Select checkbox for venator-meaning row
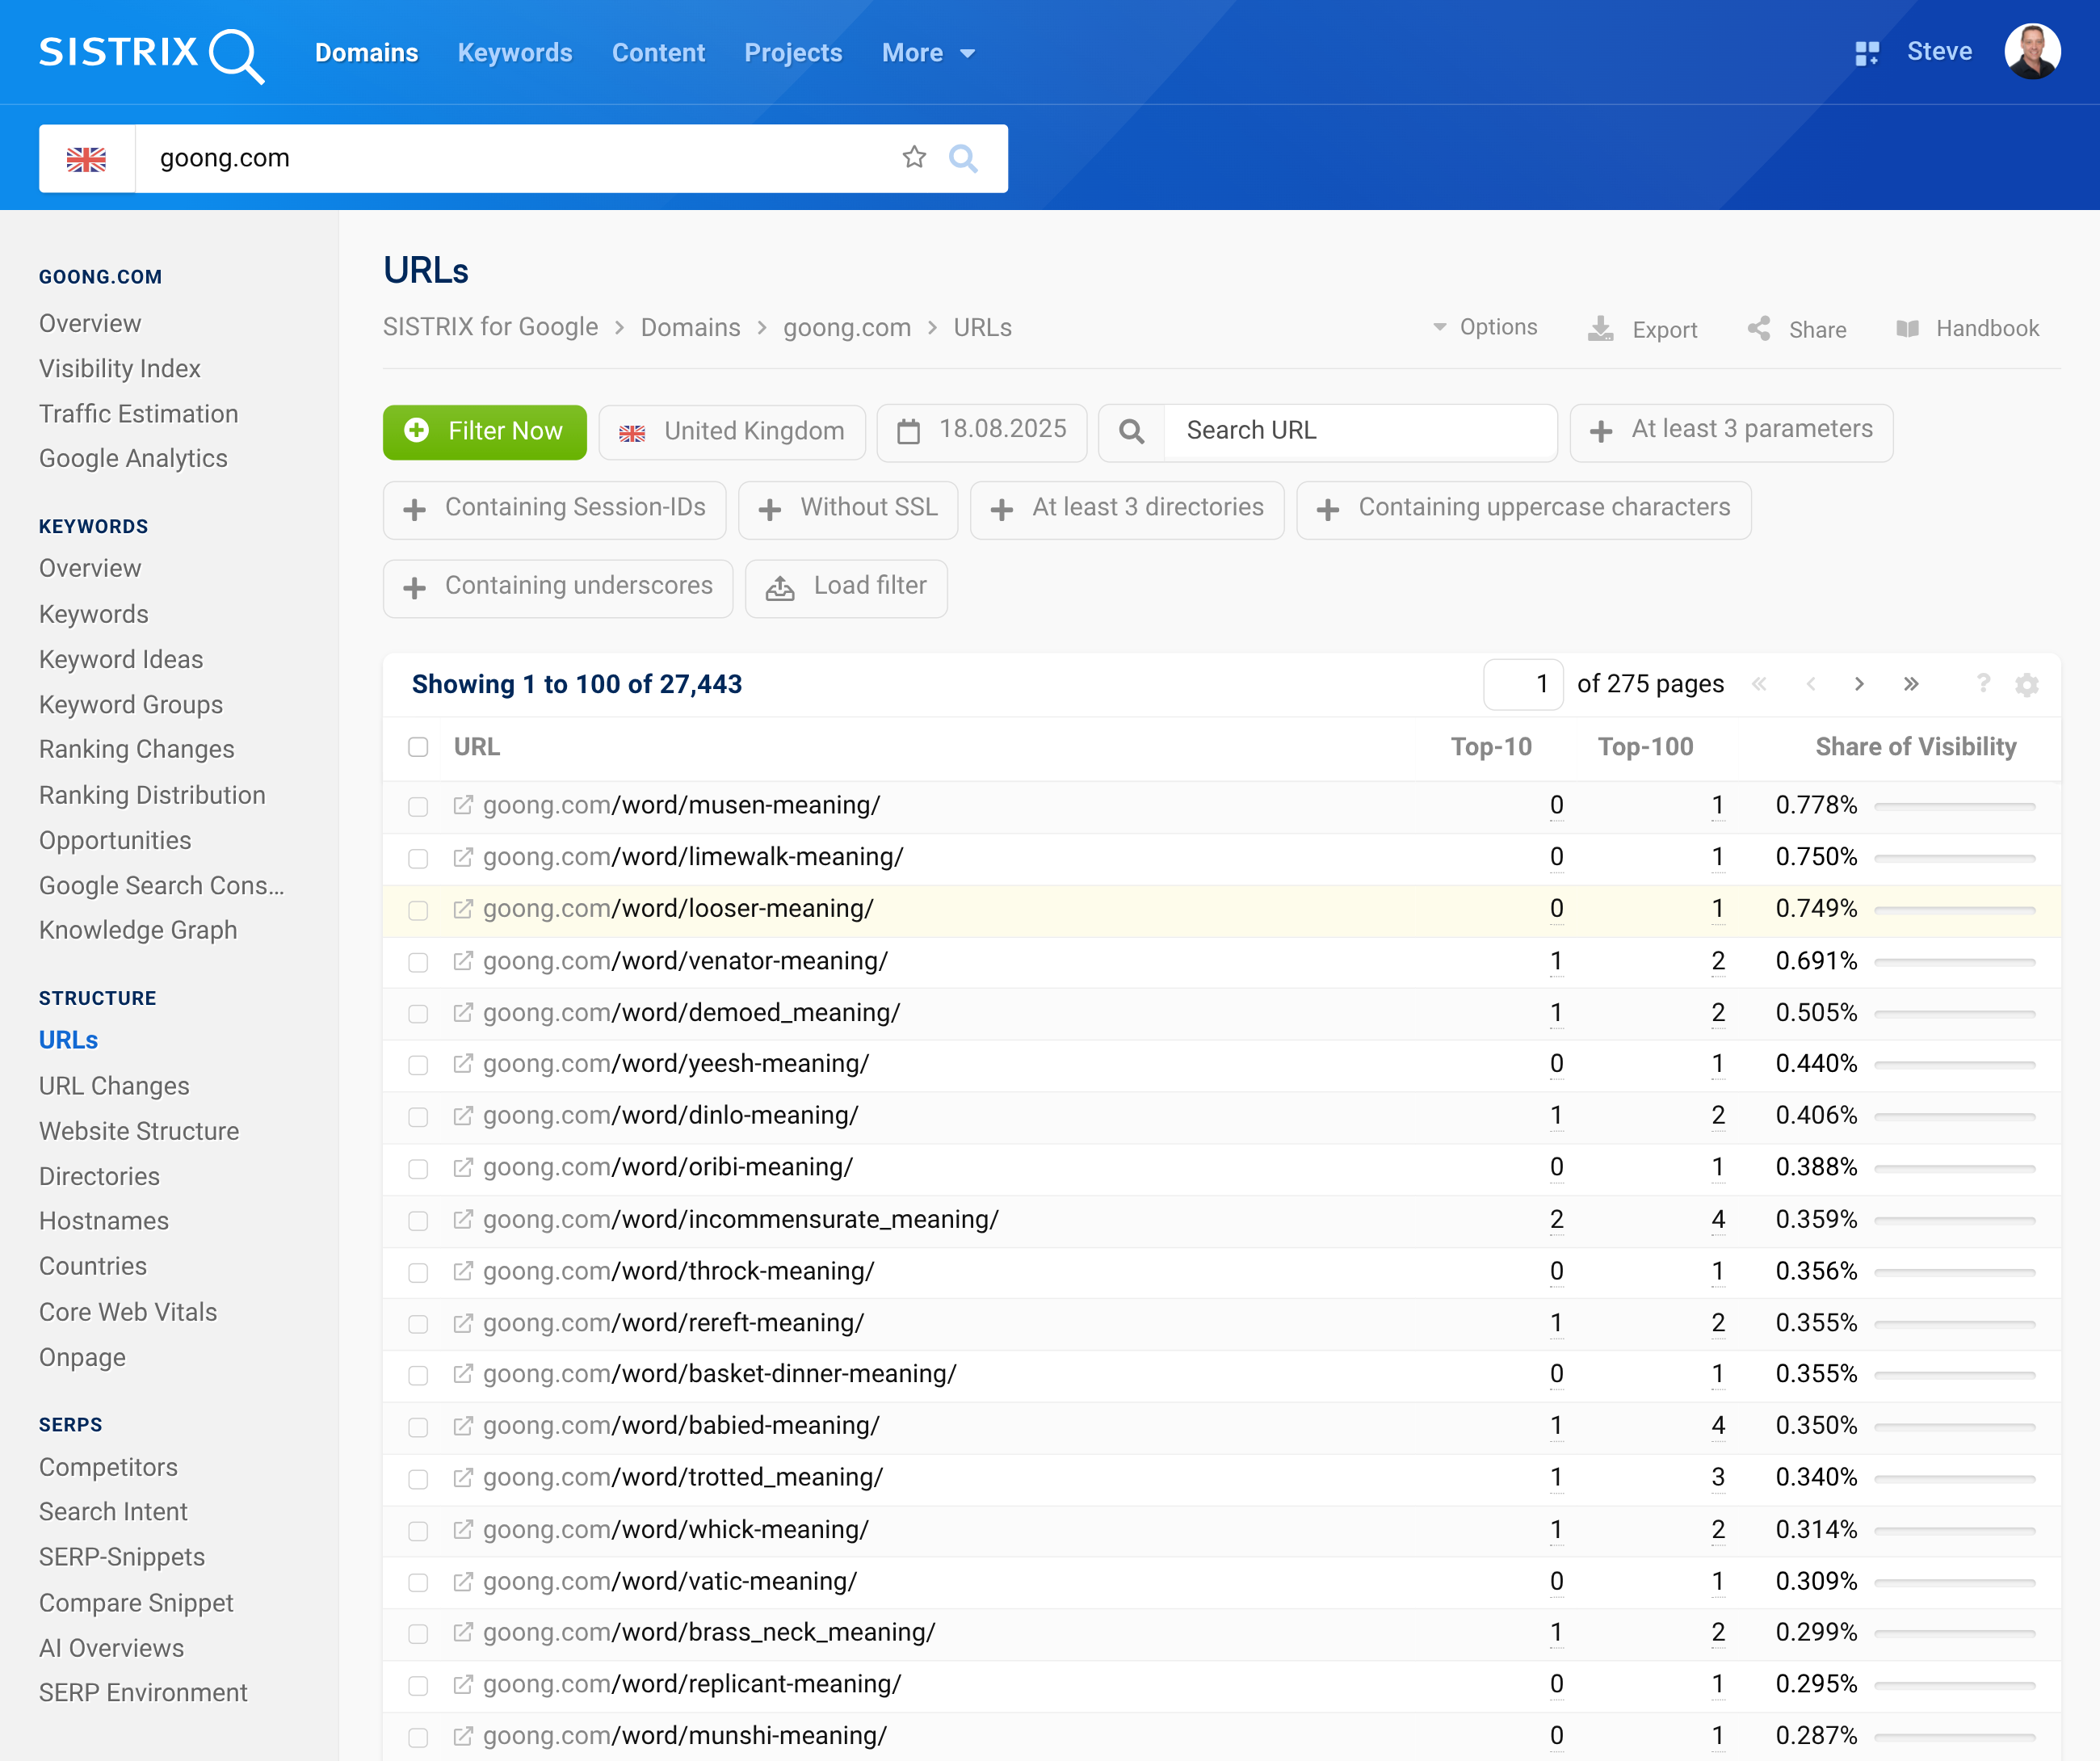This screenshot has width=2100, height=1761. click(x=418, y=963)
